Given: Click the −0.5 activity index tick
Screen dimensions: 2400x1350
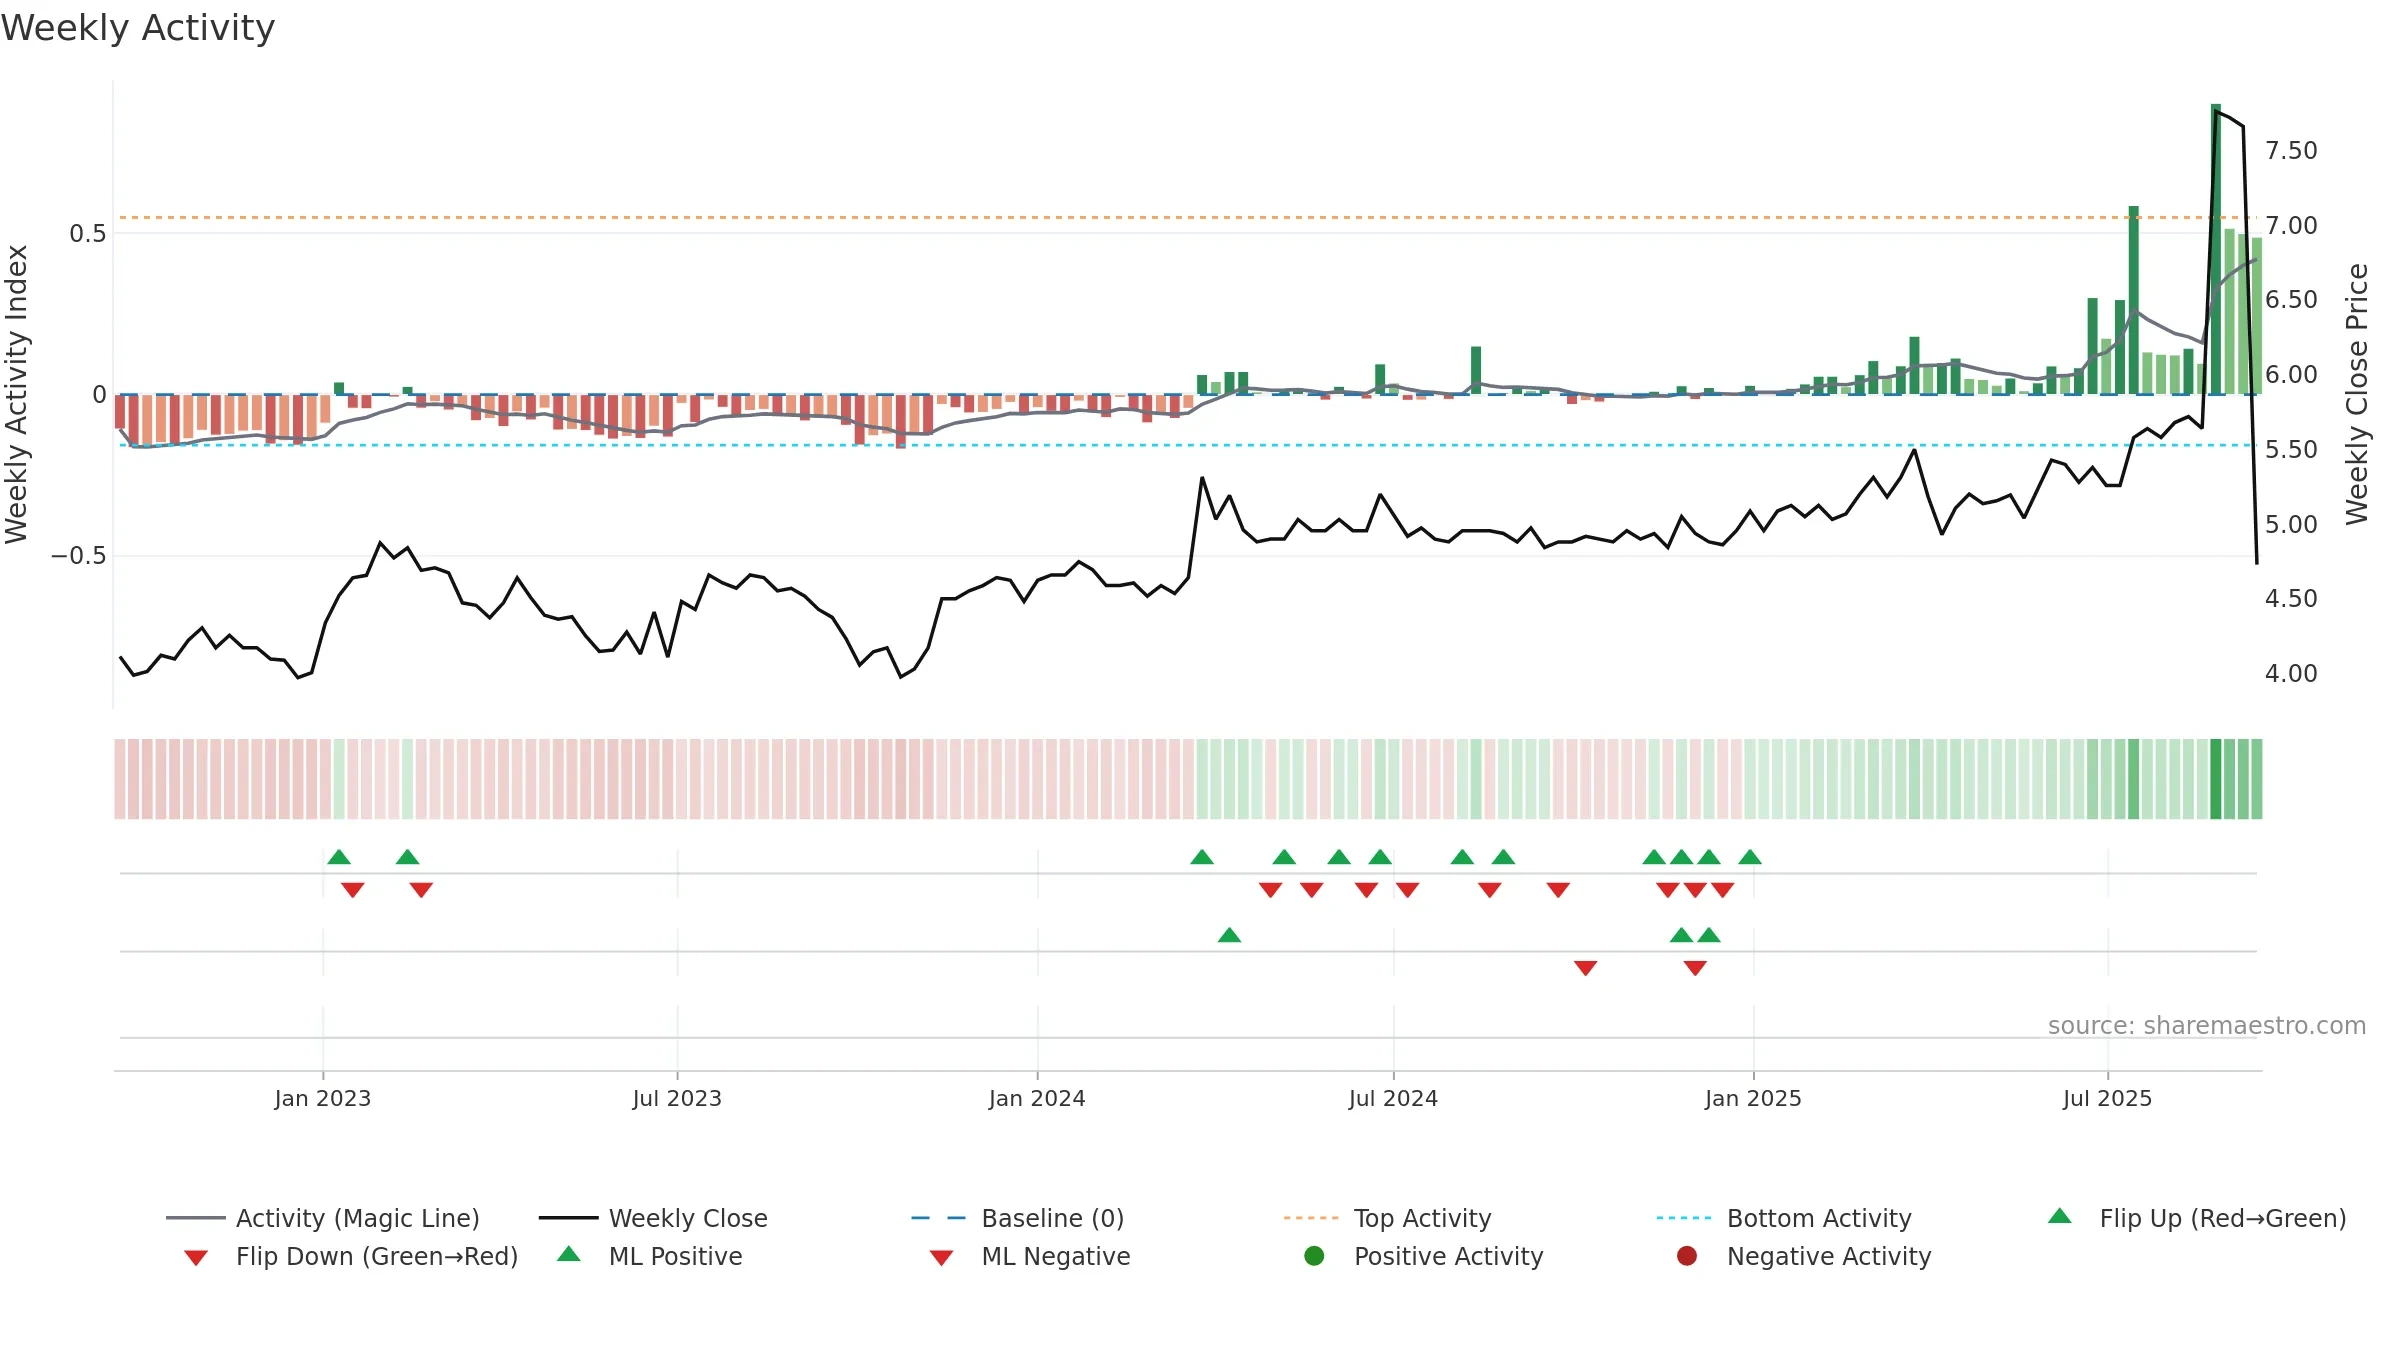Looking at the screenshot, I should pos(78,556).
